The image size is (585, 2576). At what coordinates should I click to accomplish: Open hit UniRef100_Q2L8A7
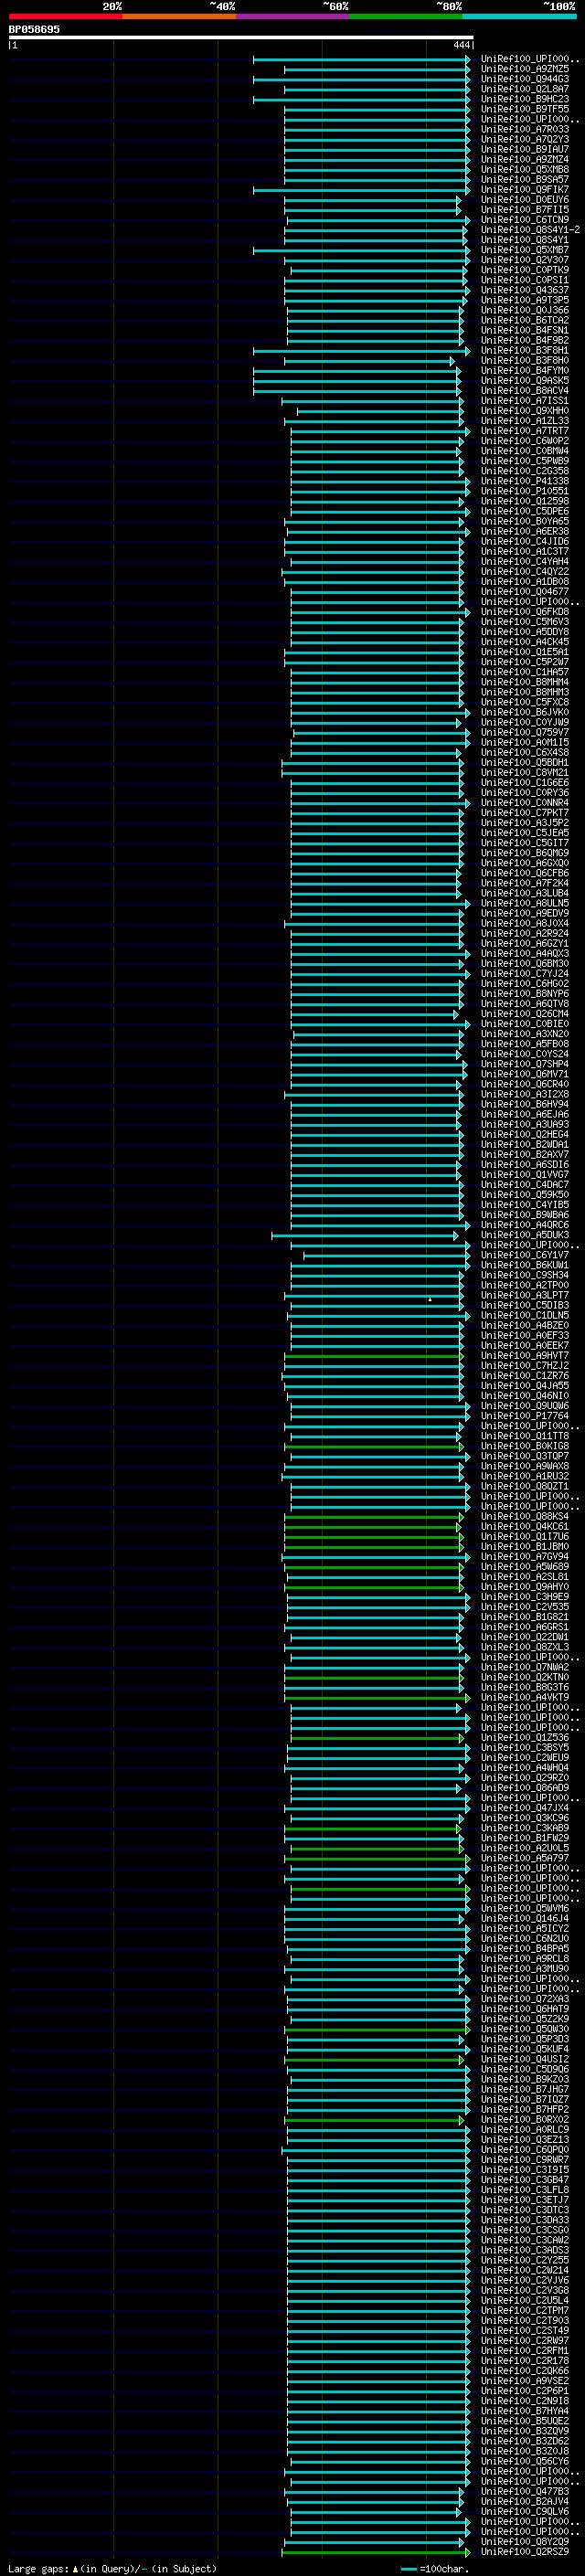(x=525, y=89)
